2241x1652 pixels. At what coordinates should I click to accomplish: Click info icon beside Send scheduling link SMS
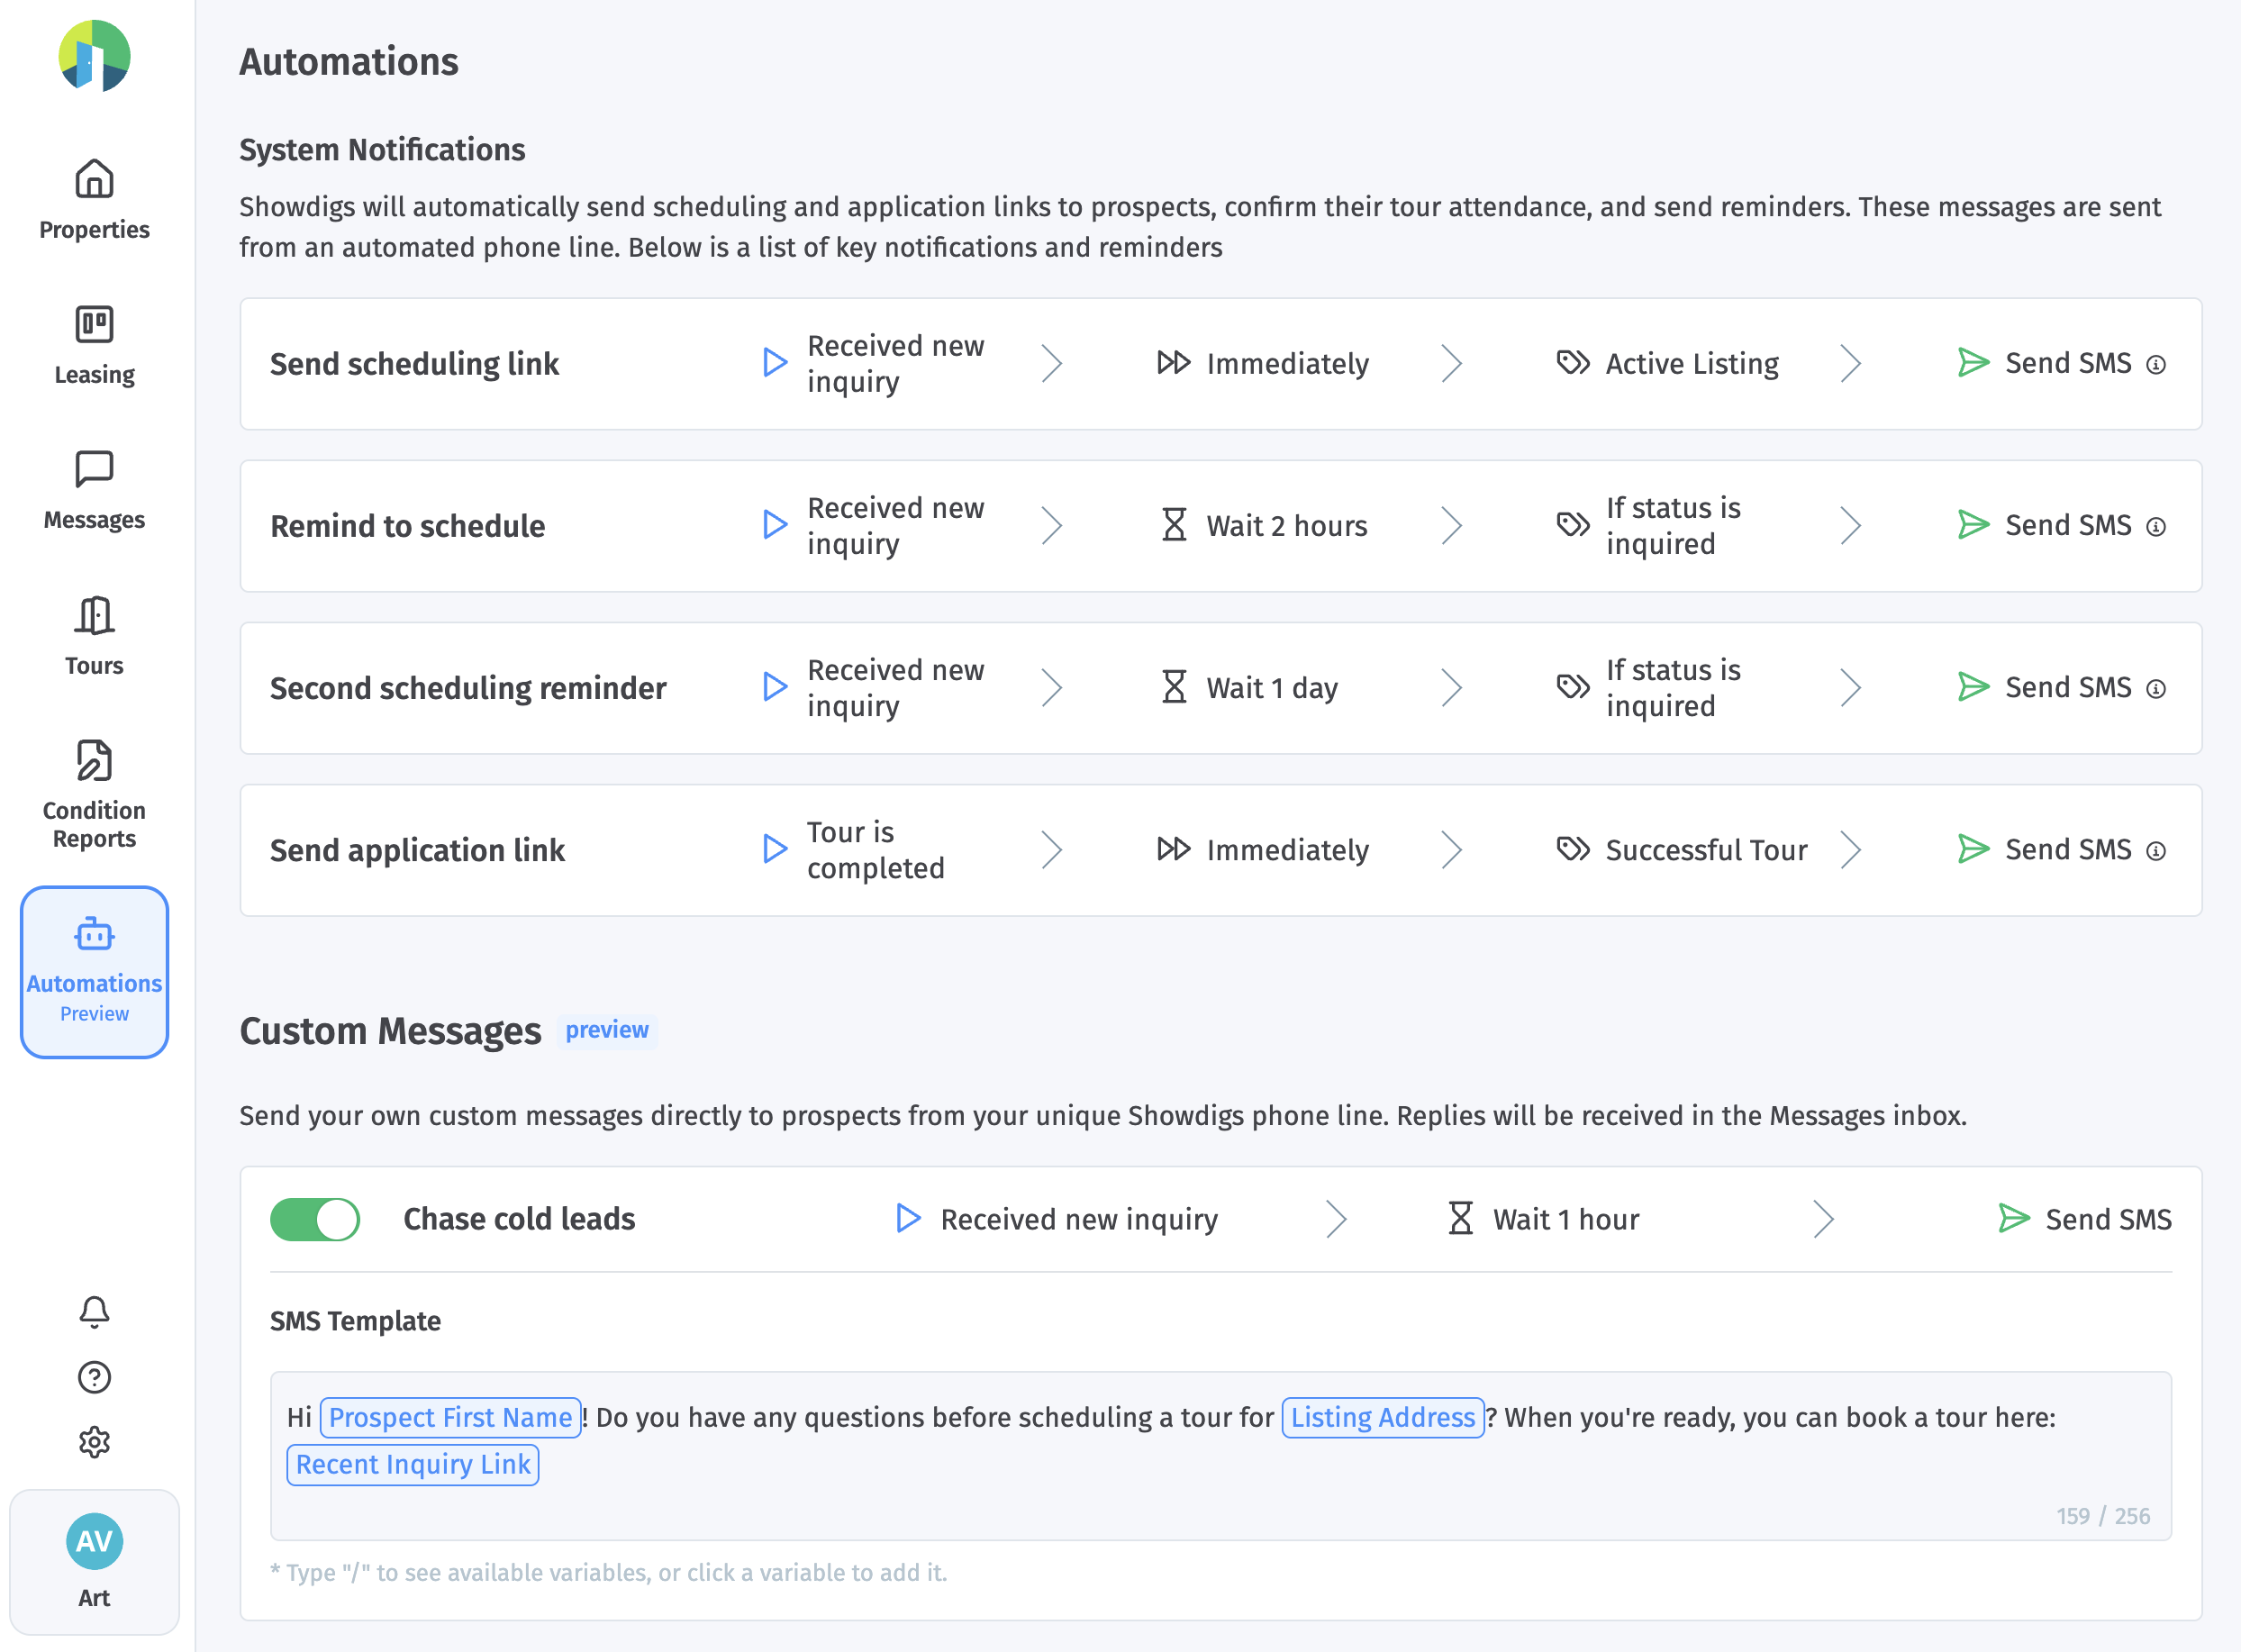(2156, 365)
